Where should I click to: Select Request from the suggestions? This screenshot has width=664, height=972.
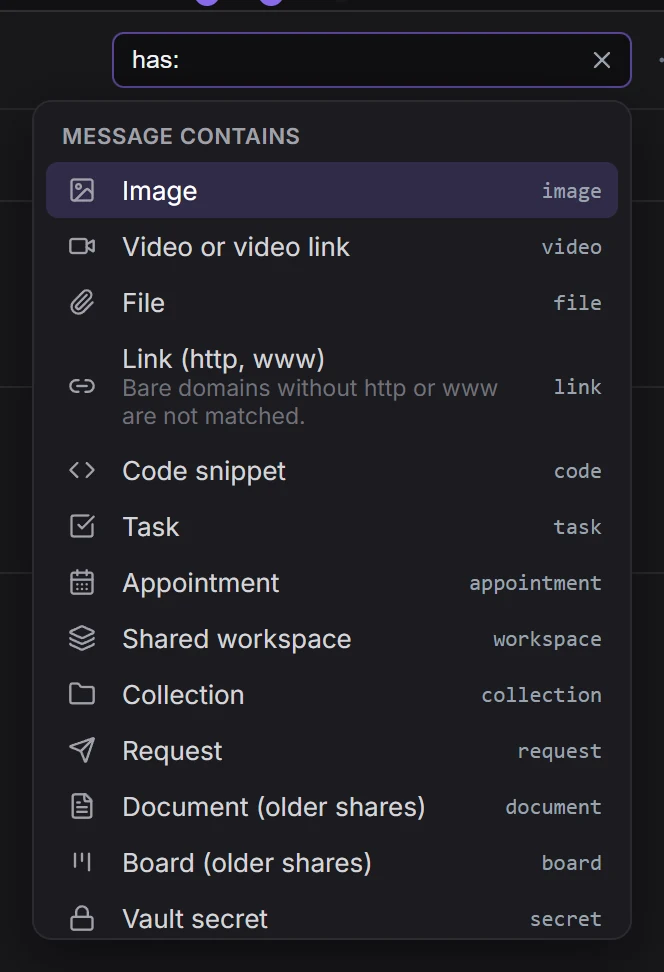(332, 751)
